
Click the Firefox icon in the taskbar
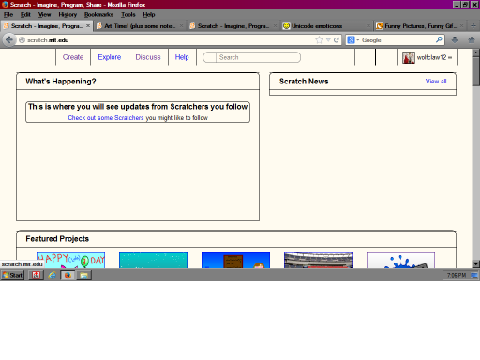68,275
